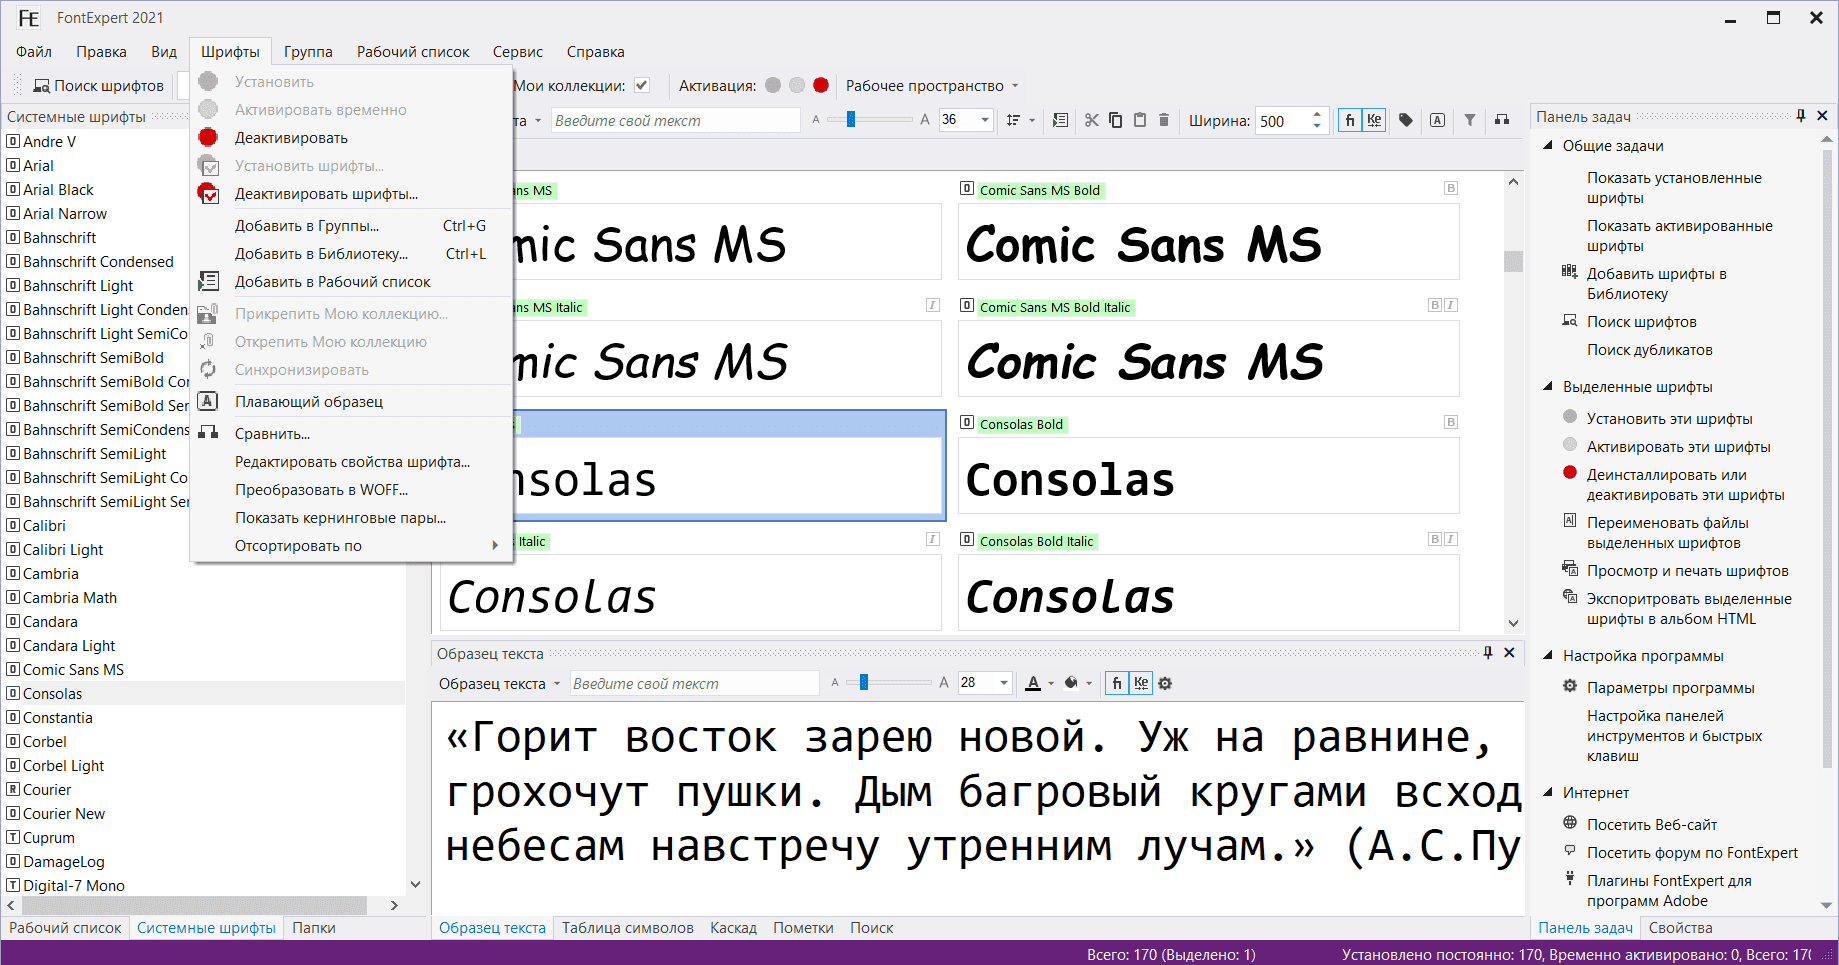Open the background color dropdown arrow
1839x965 pixels.
click(x=1089, y=684)
